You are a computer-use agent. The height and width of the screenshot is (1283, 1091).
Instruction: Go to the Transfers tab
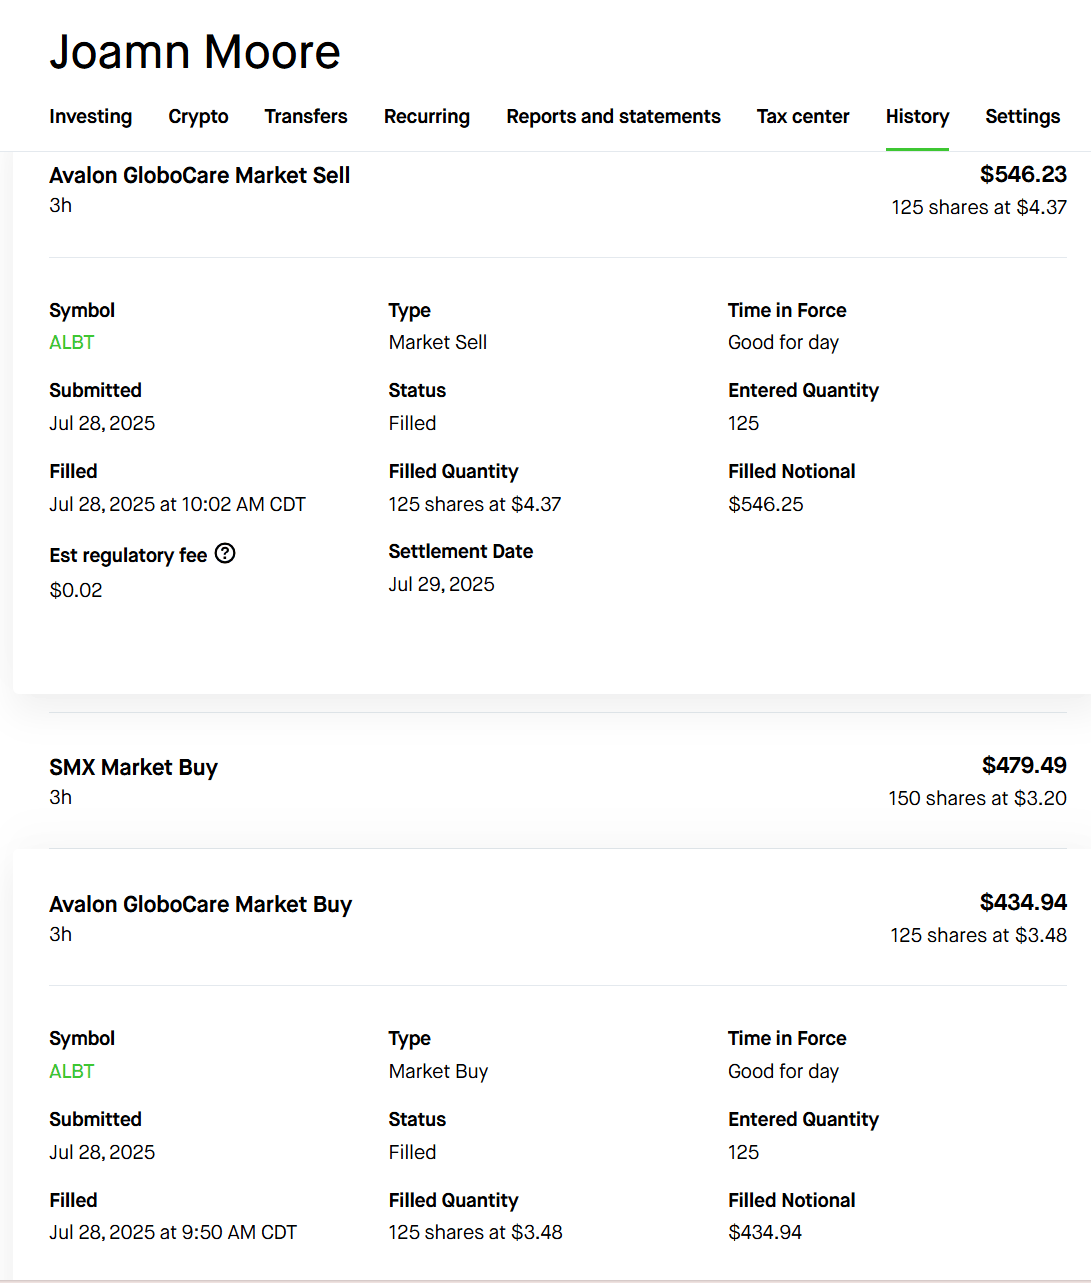tap(306, 116)
